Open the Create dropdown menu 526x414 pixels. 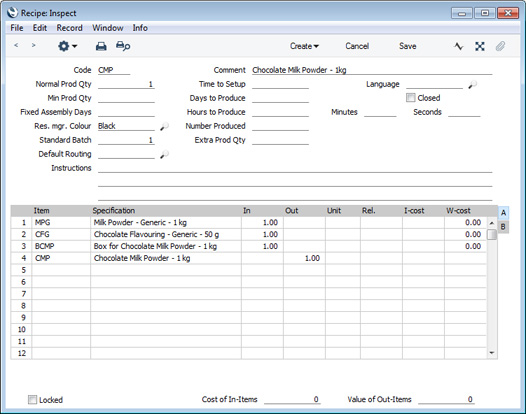tap(304, 46)
